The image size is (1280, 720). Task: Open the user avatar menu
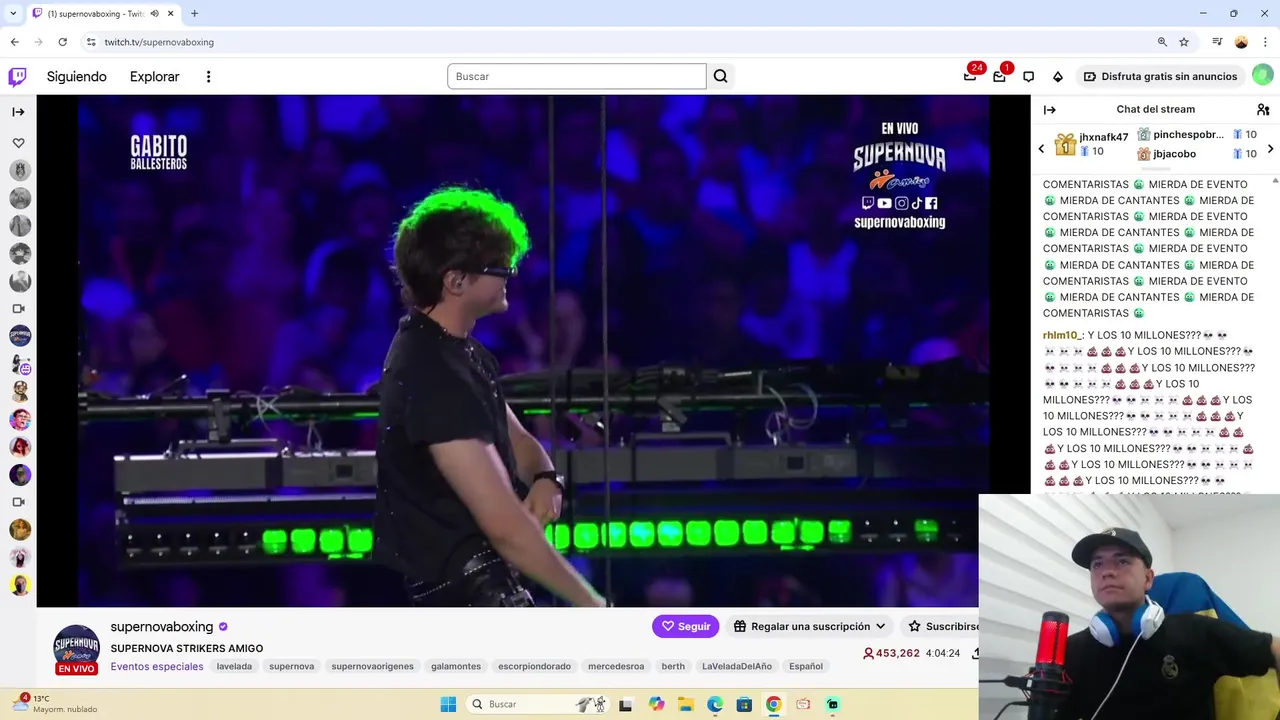click(1262, 76)
